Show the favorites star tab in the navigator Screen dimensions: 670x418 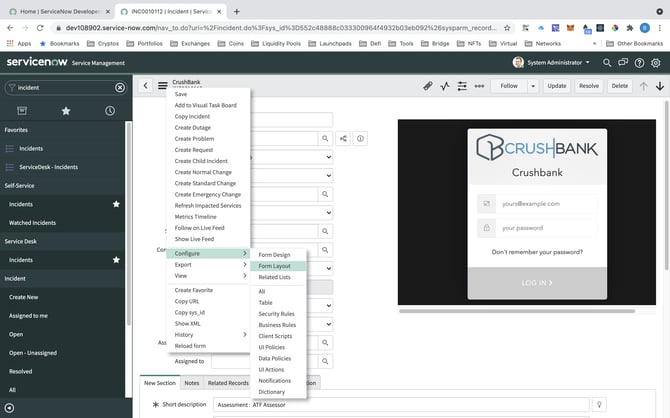point(66,110)
